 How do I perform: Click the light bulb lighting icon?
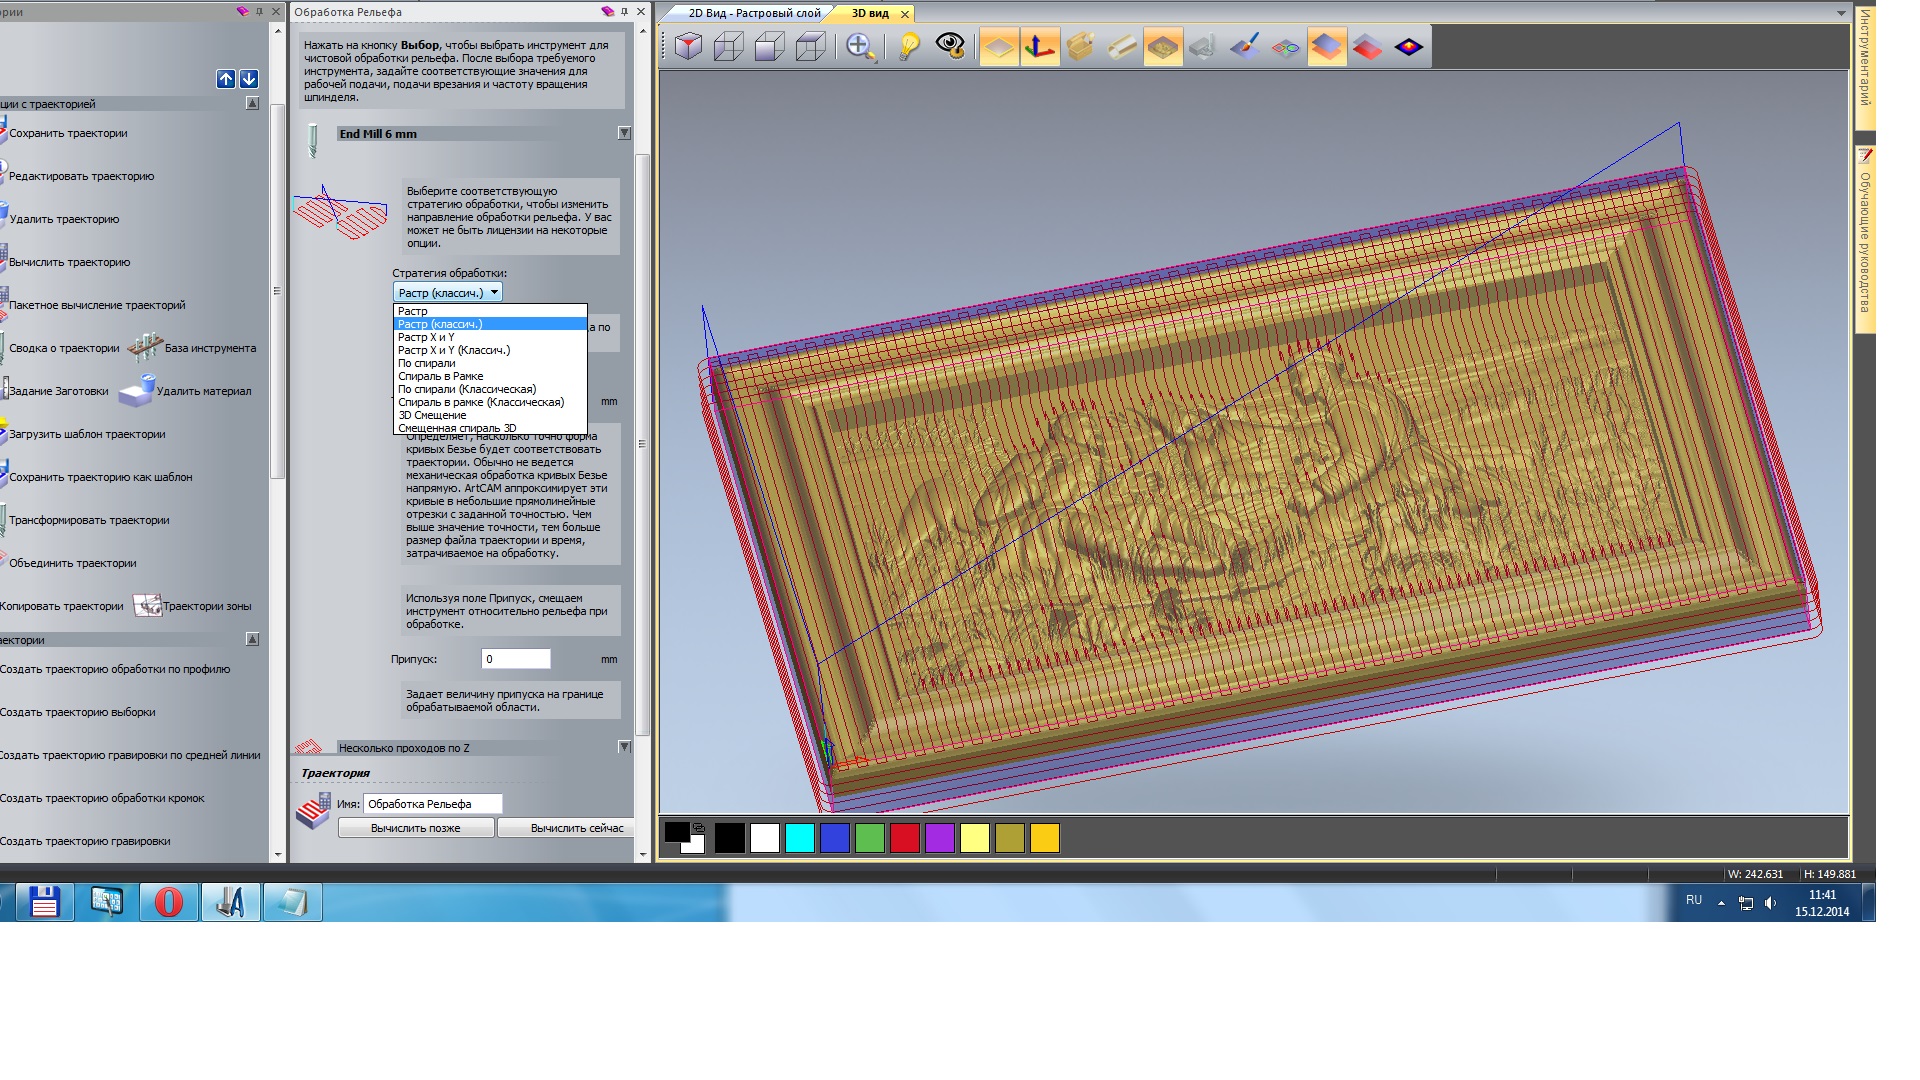point(908,47)
